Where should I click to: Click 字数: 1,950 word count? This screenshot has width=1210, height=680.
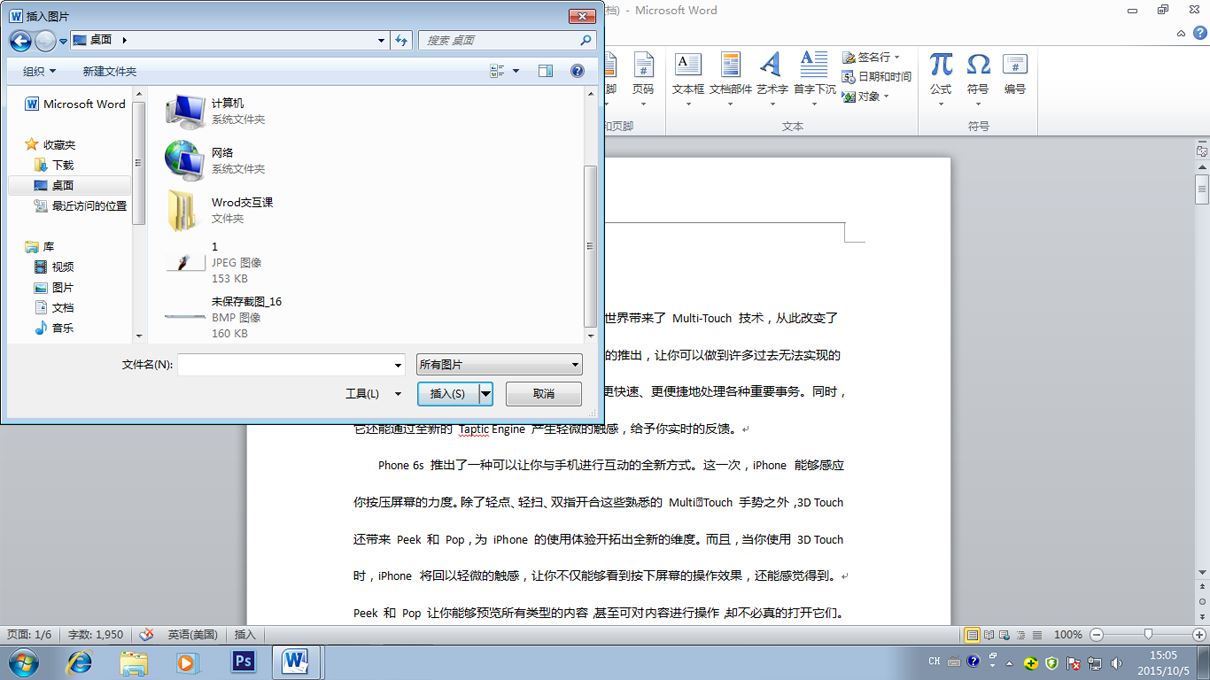96,634
